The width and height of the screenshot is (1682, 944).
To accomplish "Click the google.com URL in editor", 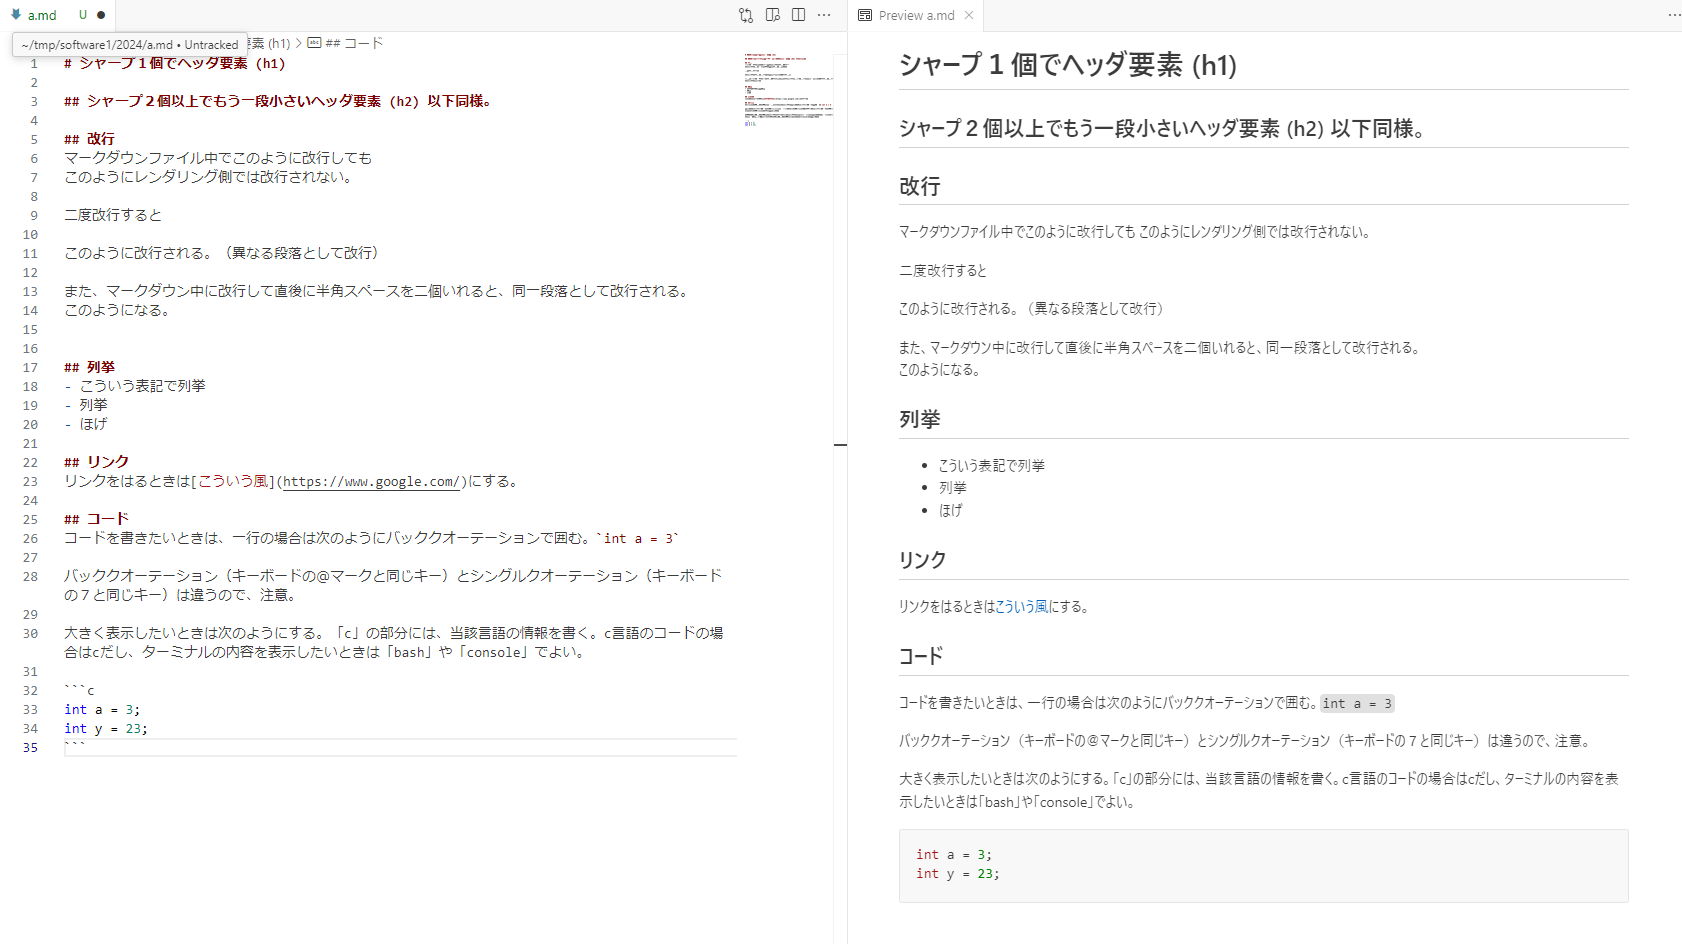I will pos(370,481).
